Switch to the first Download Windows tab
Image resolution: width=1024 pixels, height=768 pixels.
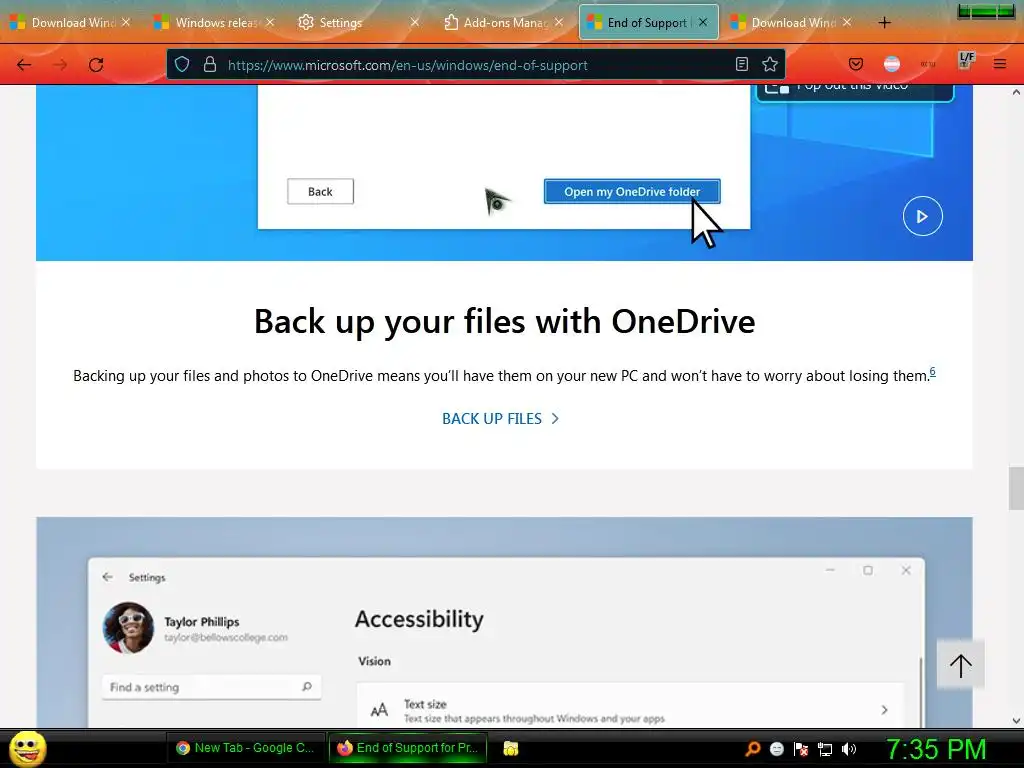69,23
